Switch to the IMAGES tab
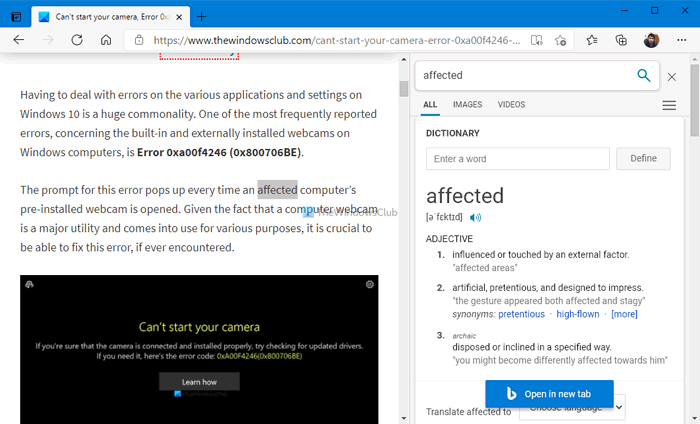This screenshot has height=424, width=700. (x=467, y=104)
